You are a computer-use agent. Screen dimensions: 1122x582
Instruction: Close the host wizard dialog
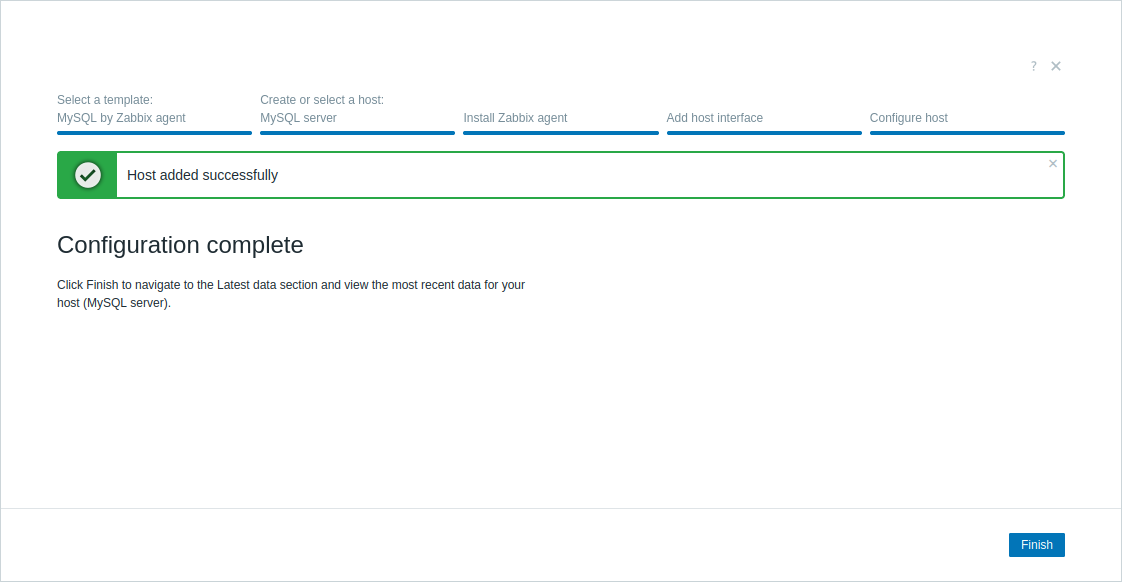1055,66
